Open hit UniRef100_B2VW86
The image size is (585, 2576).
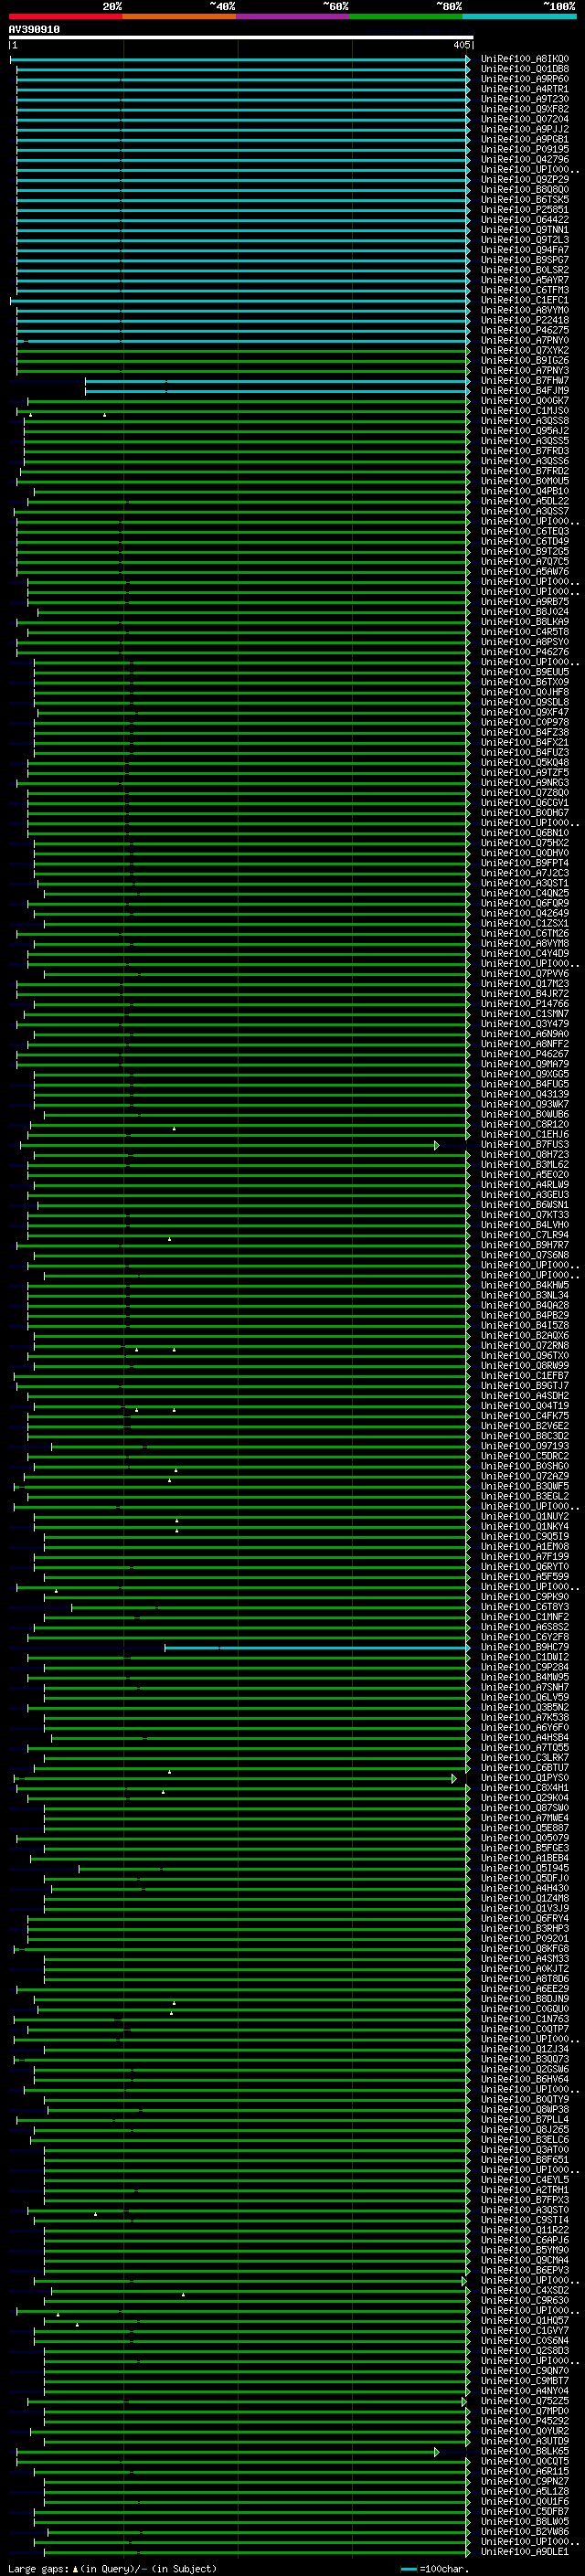[x=525, y=2531]
